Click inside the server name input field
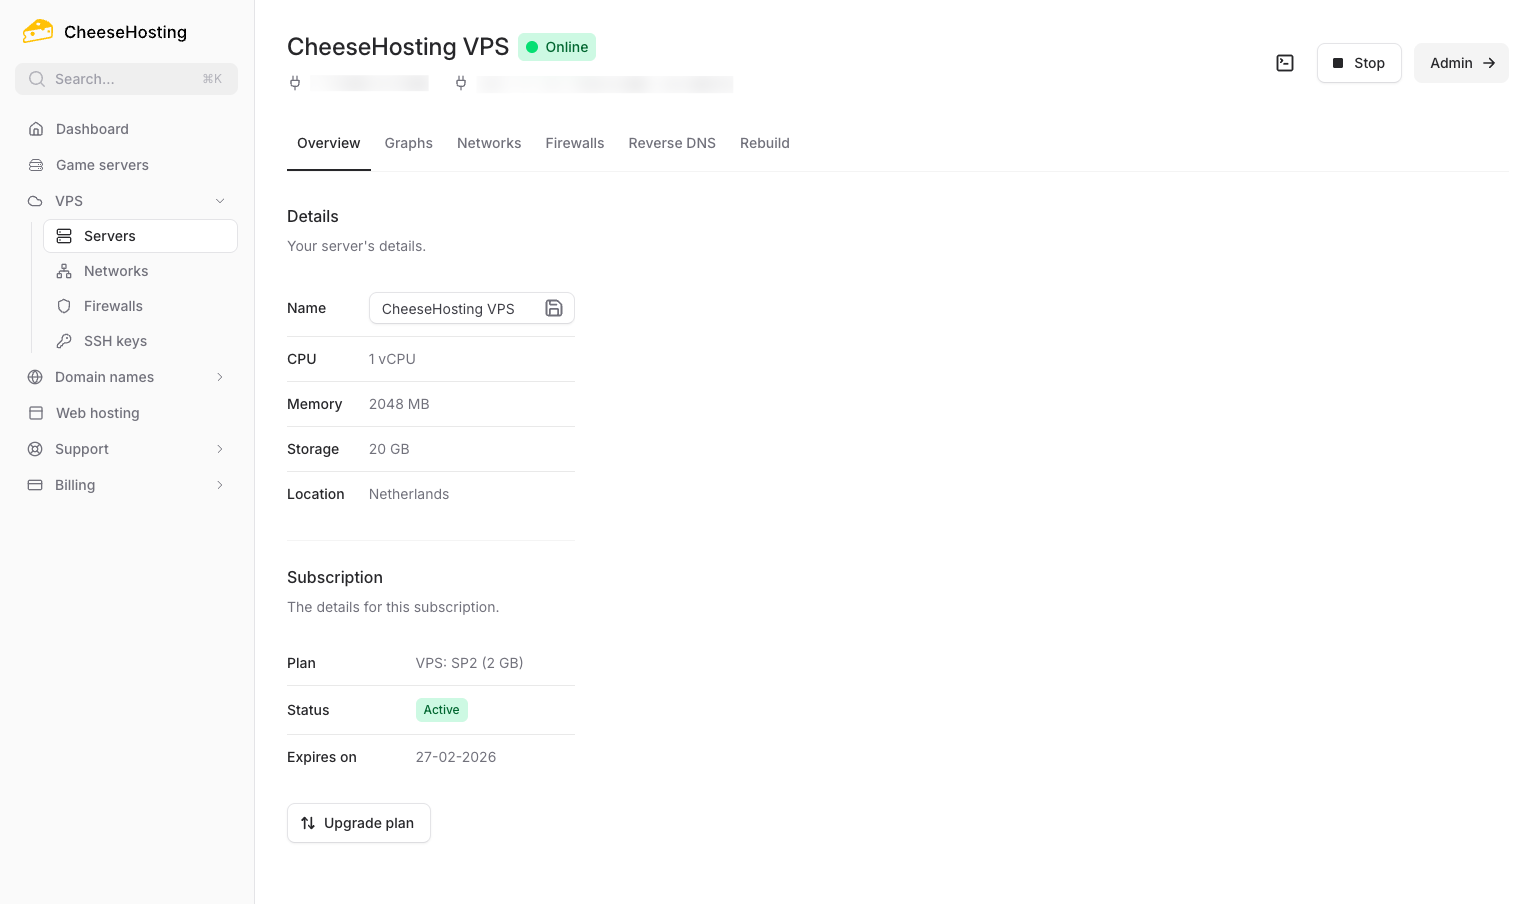Image resolution: width=1539 pixels, height=904 pixels. [x=455, y=308]
